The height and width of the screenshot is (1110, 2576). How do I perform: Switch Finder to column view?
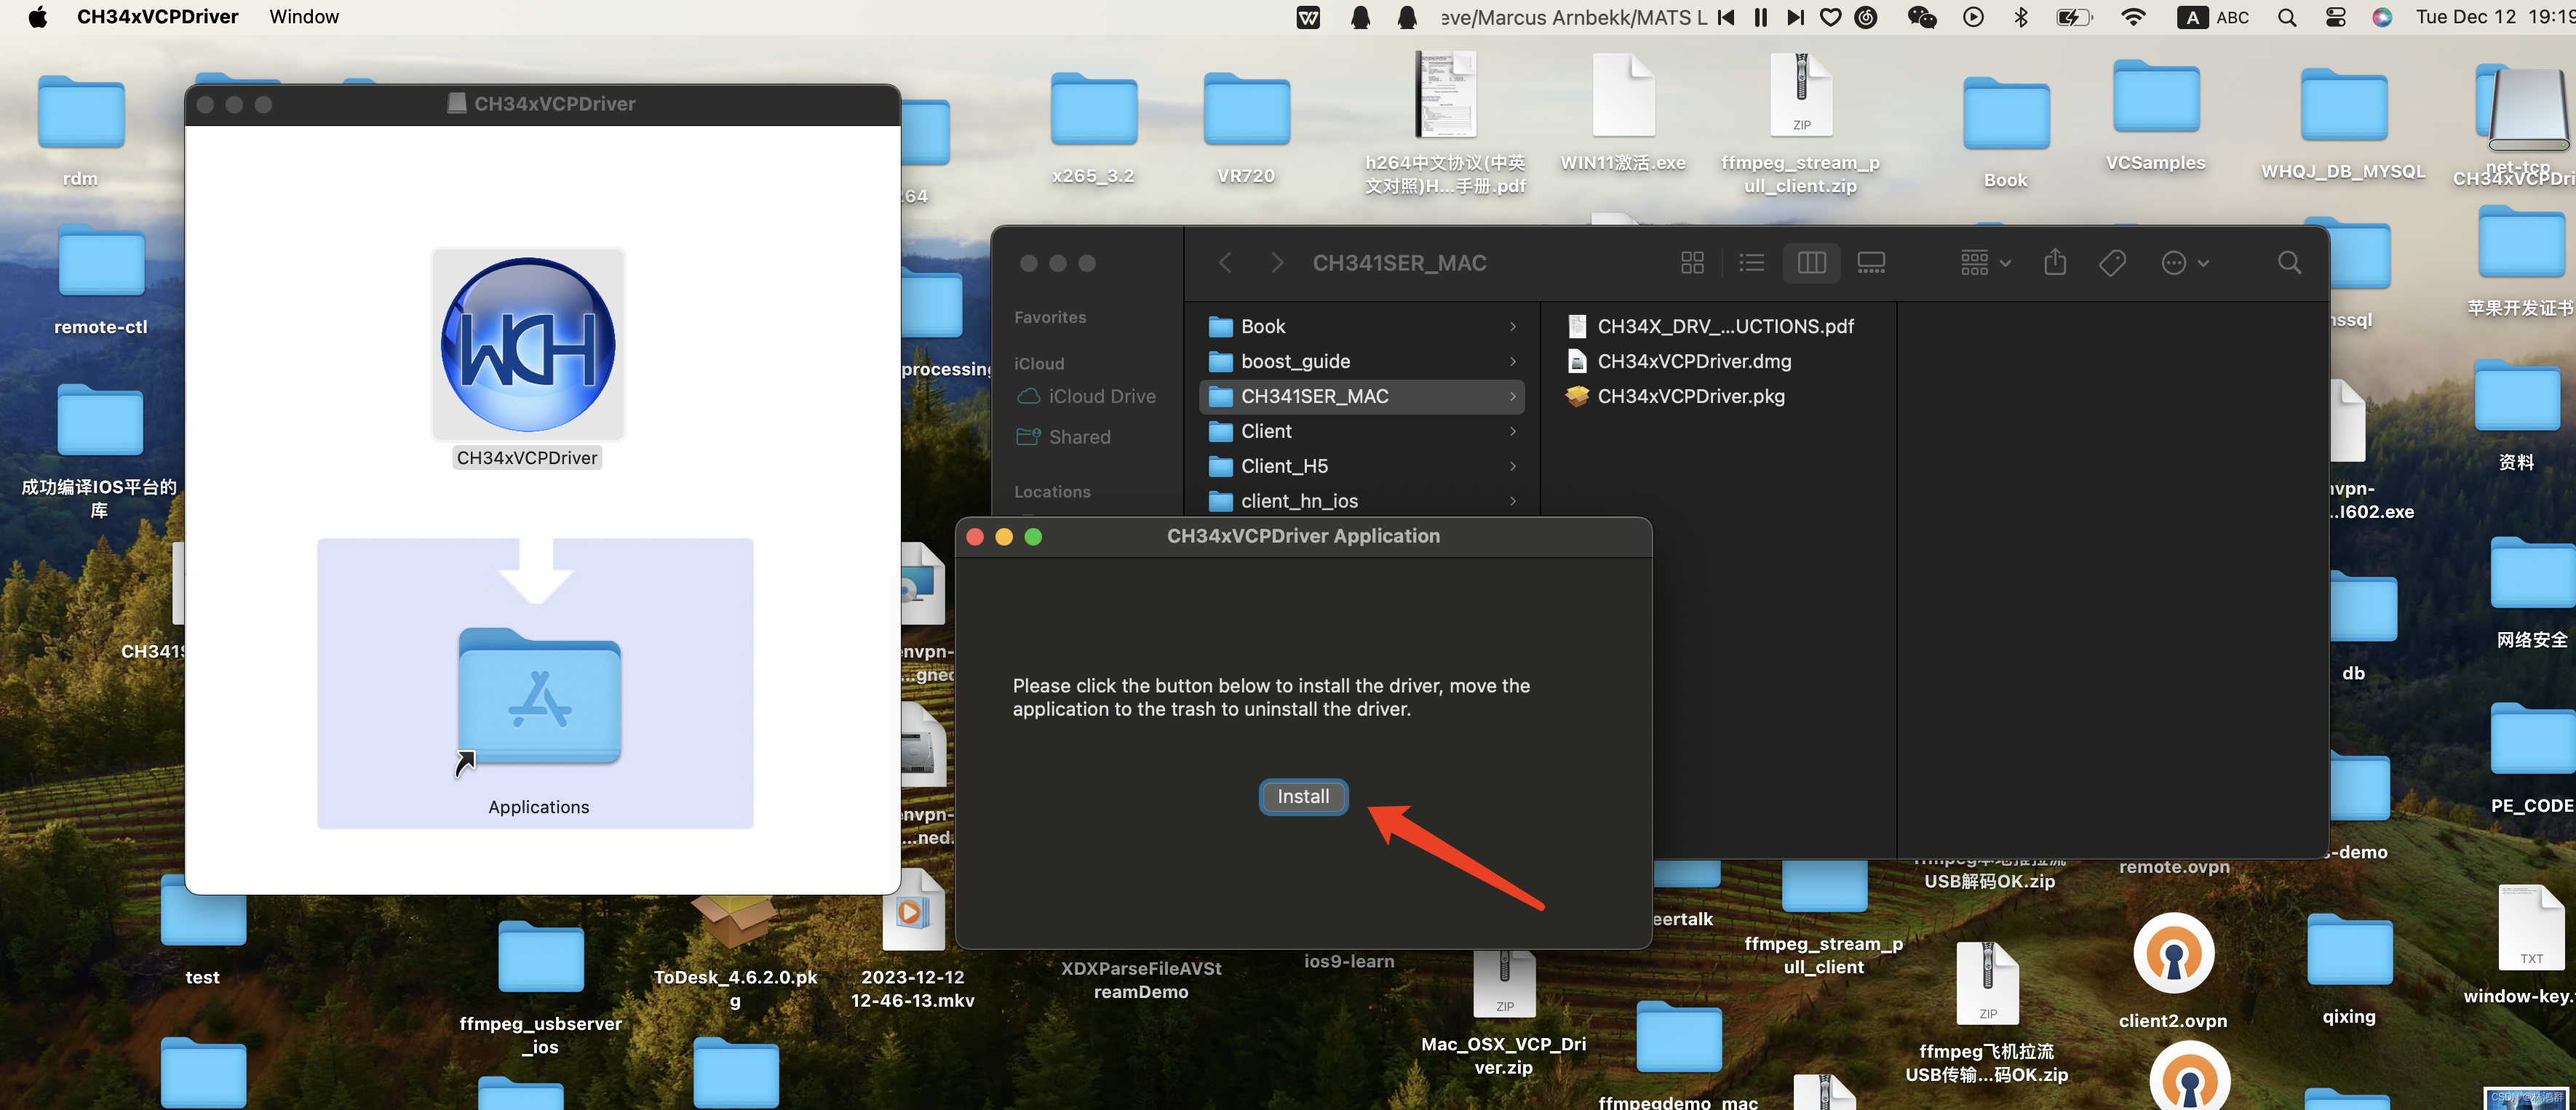pos(1811,263)
